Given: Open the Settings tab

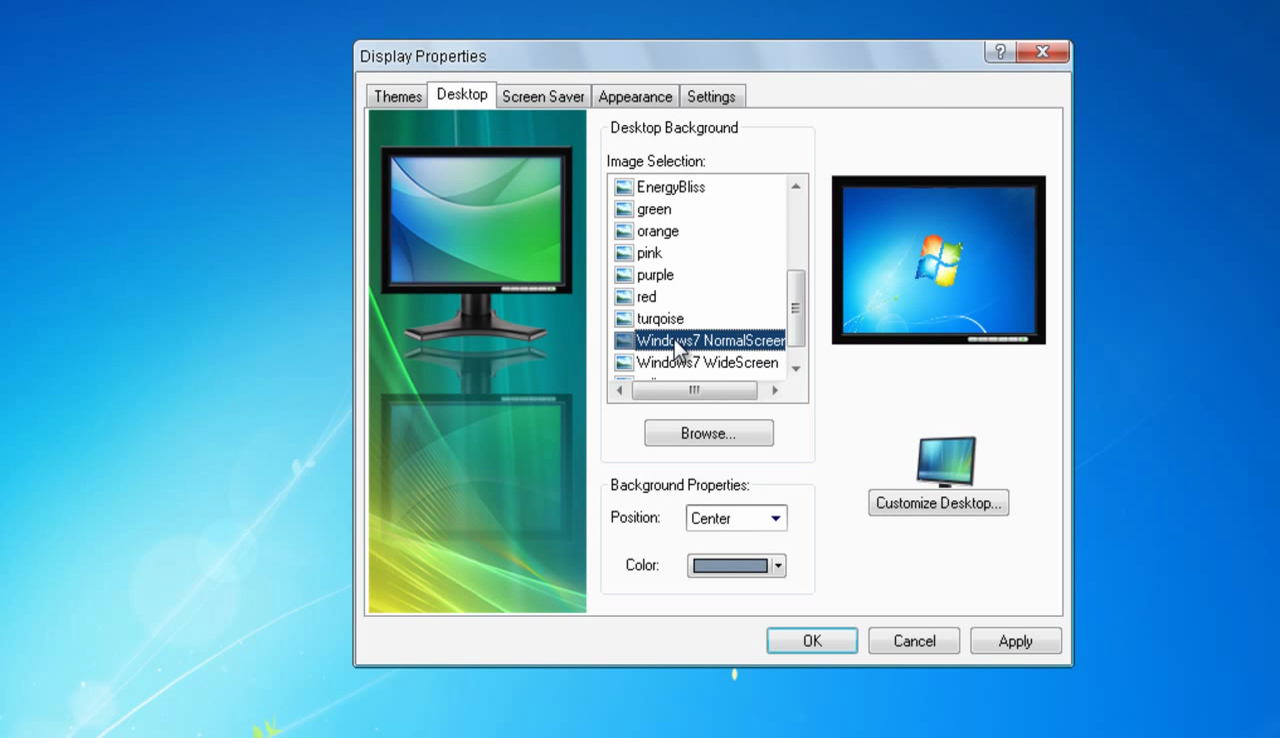Looking at the screenshot, I should (711, 96).
